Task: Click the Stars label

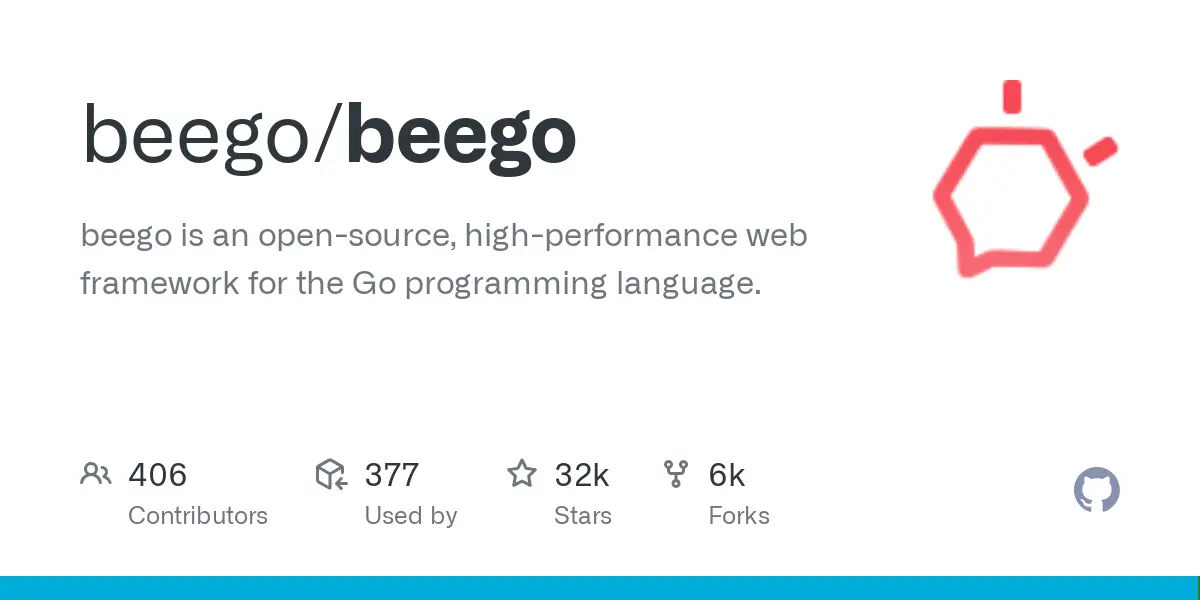Action: (x=583, y=516)
